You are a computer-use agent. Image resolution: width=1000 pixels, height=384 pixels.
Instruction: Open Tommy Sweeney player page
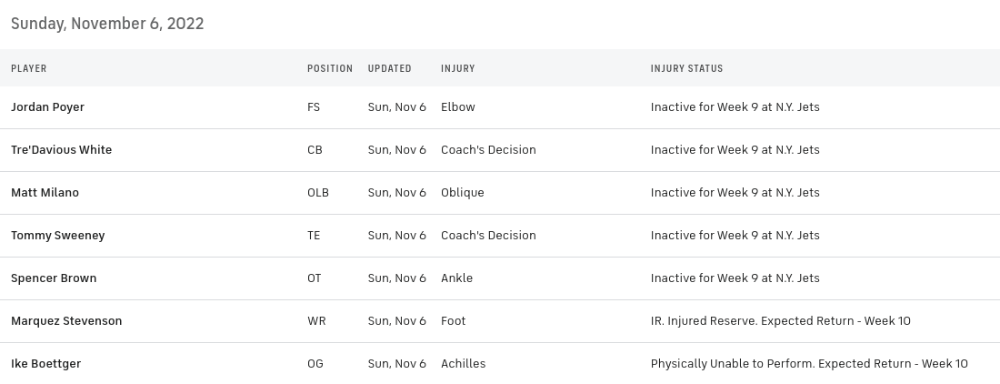coord(58,235)
